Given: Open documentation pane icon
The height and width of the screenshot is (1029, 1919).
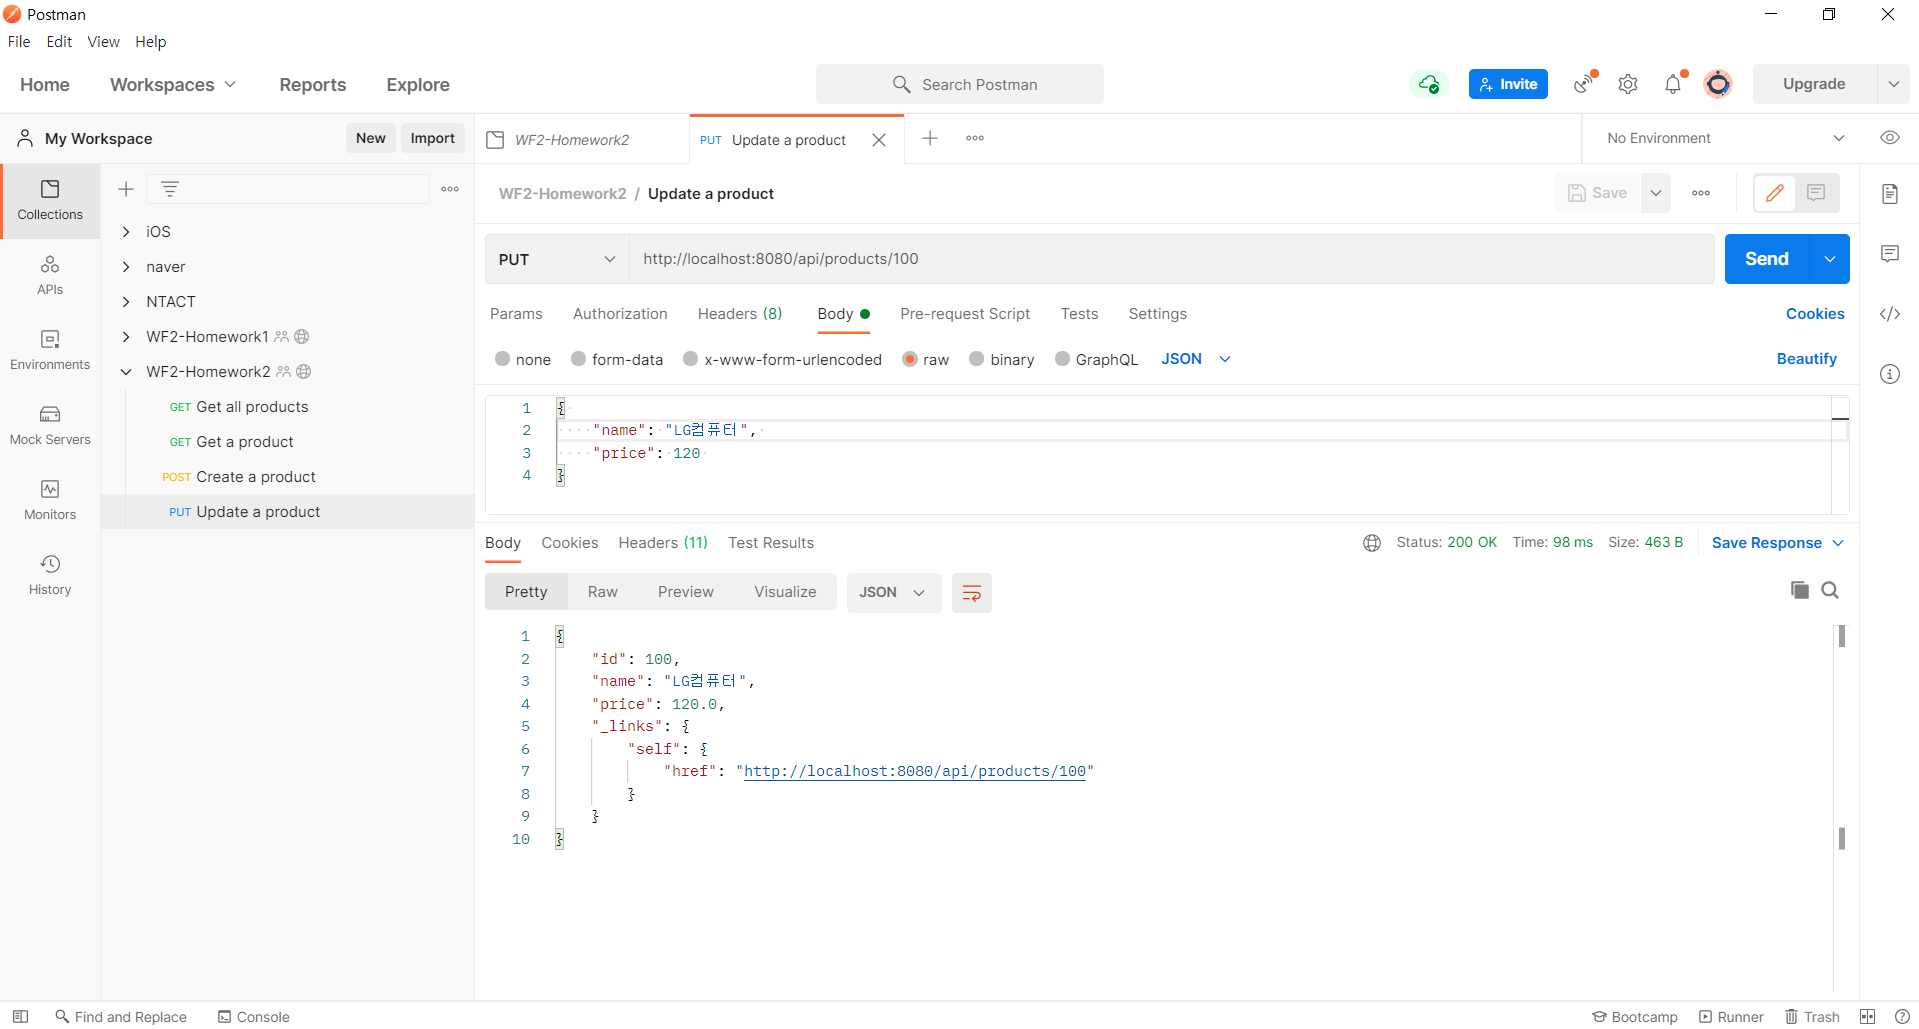Looking at the screenshot, I should [x=1889, y=194].
